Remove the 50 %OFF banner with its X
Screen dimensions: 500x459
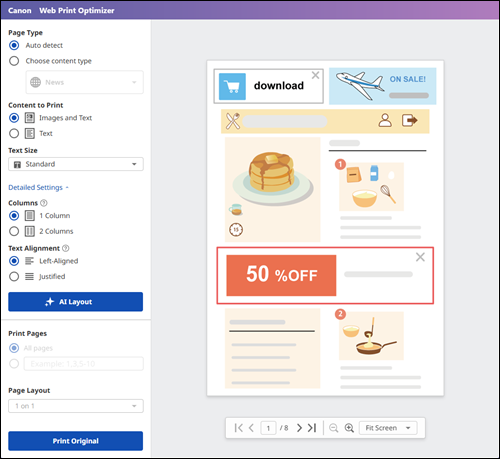click(420, 257)
